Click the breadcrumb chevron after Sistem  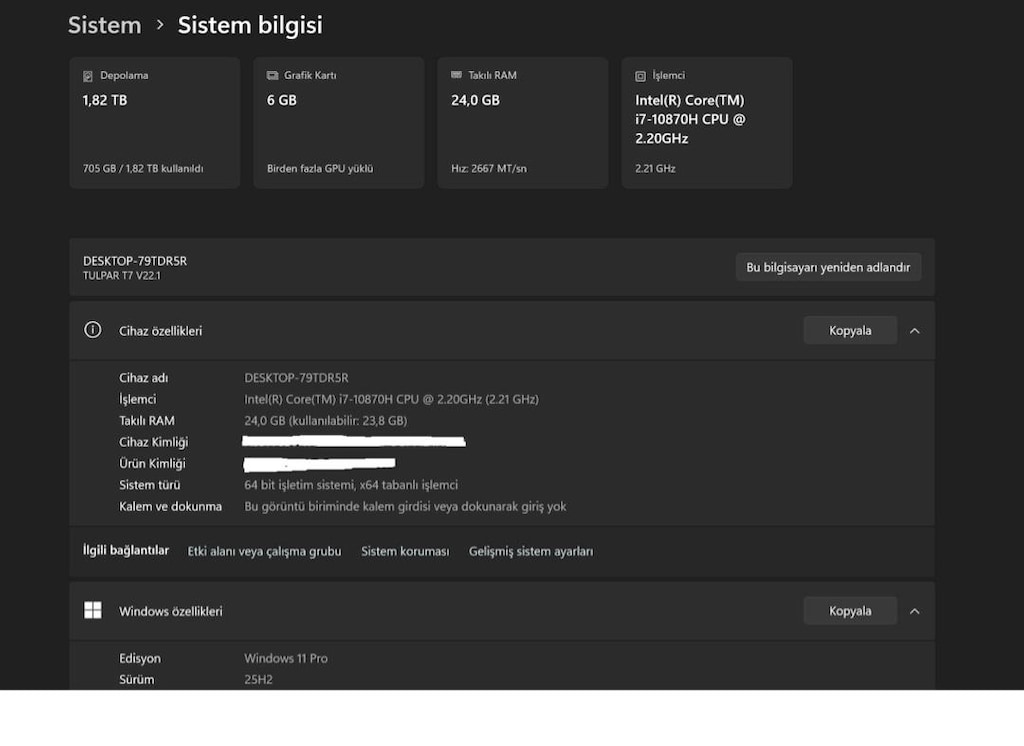pyautogui.click(x=160, y=25)
